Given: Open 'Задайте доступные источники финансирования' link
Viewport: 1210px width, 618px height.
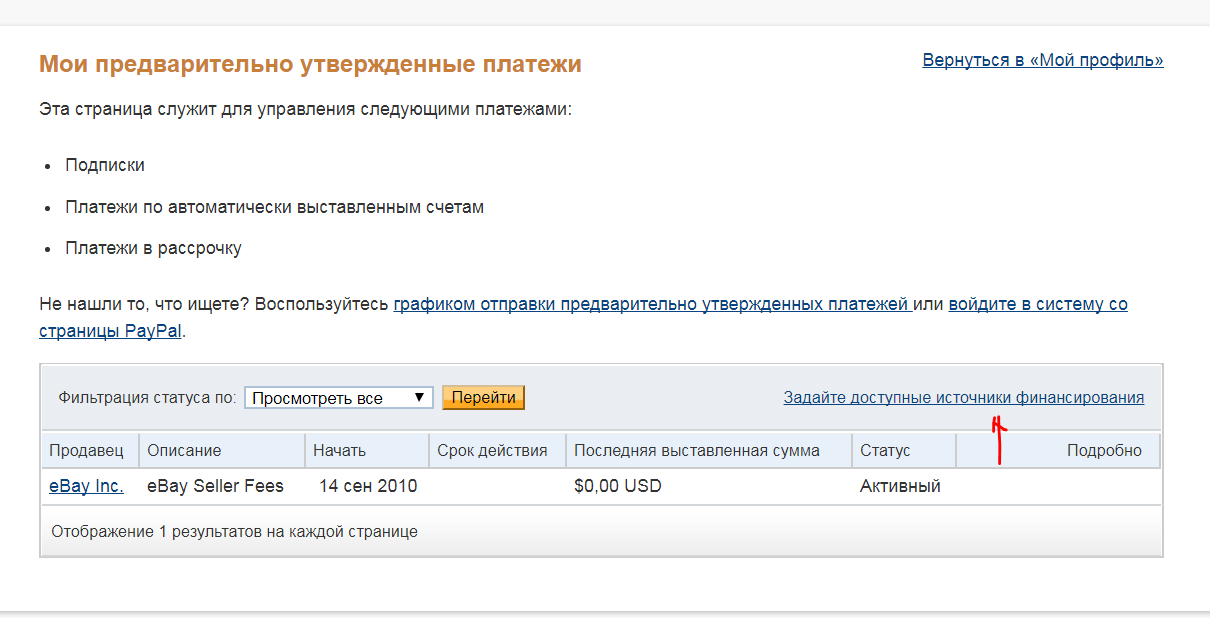Looking at the screenshot, I should coord(963,398).
